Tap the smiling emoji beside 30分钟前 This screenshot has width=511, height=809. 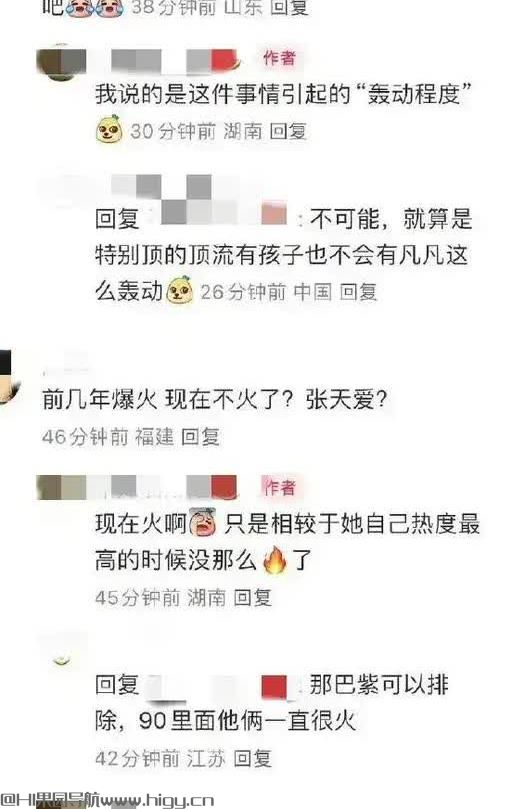click(x=109, y=130)
